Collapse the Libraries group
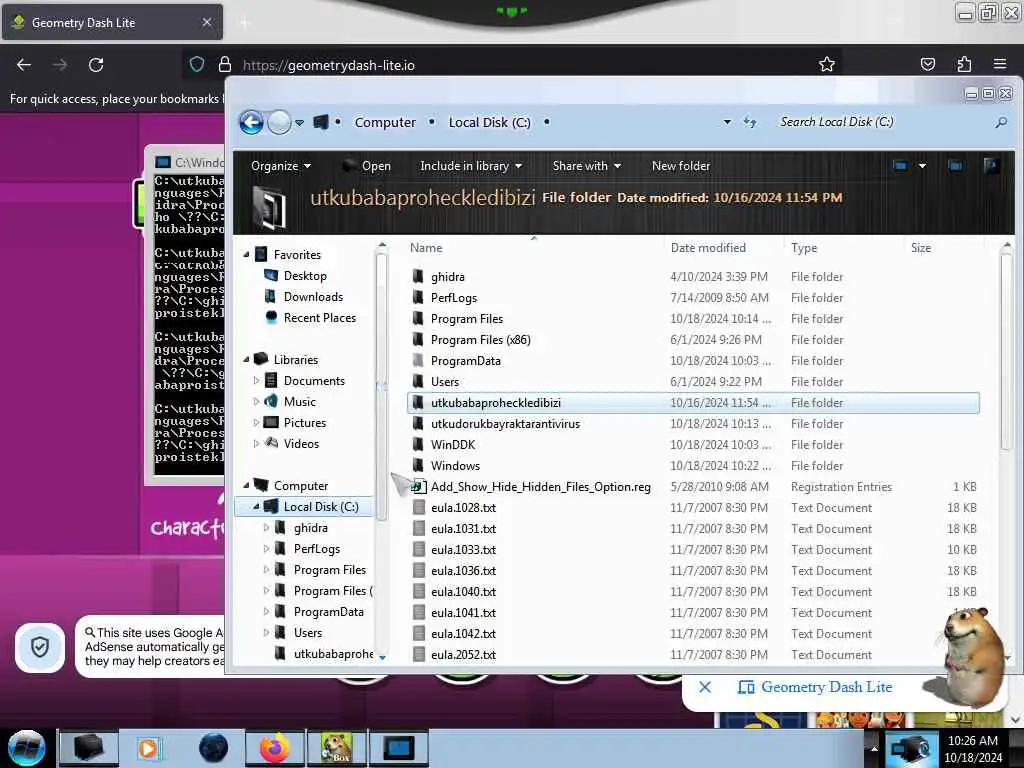Screen dimensions: 1024x768 pos(246,359)
